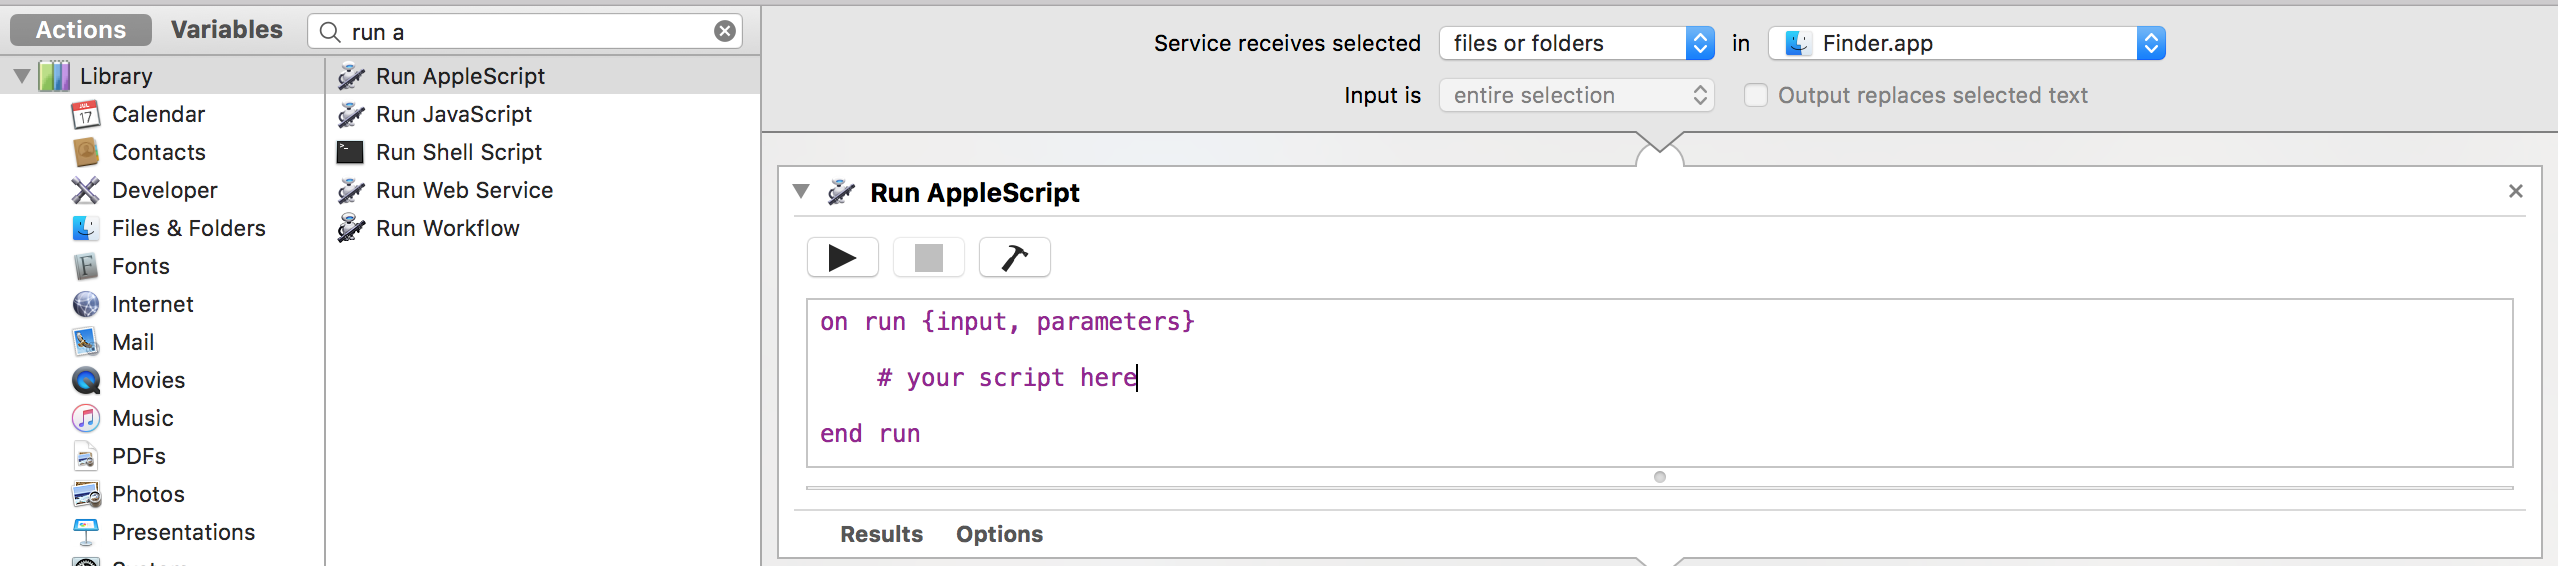Open the Options section

999,534
